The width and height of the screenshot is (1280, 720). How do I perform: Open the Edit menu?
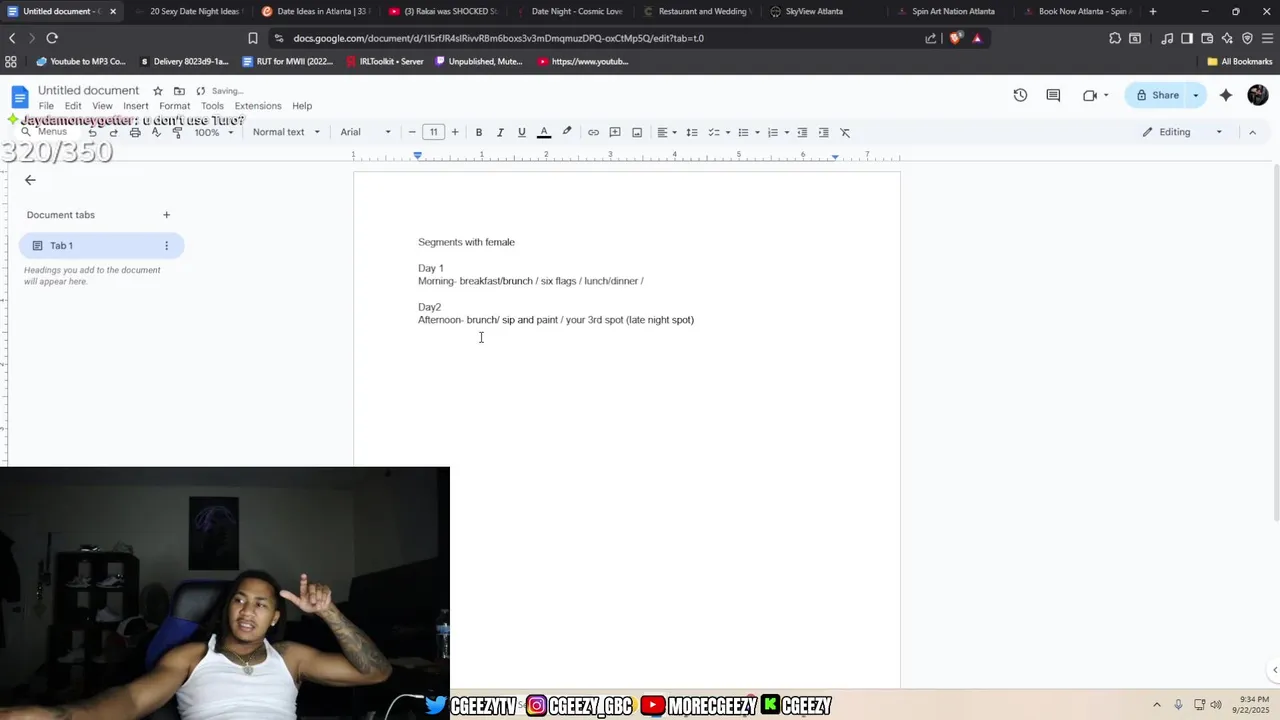(x=73, y=106)
